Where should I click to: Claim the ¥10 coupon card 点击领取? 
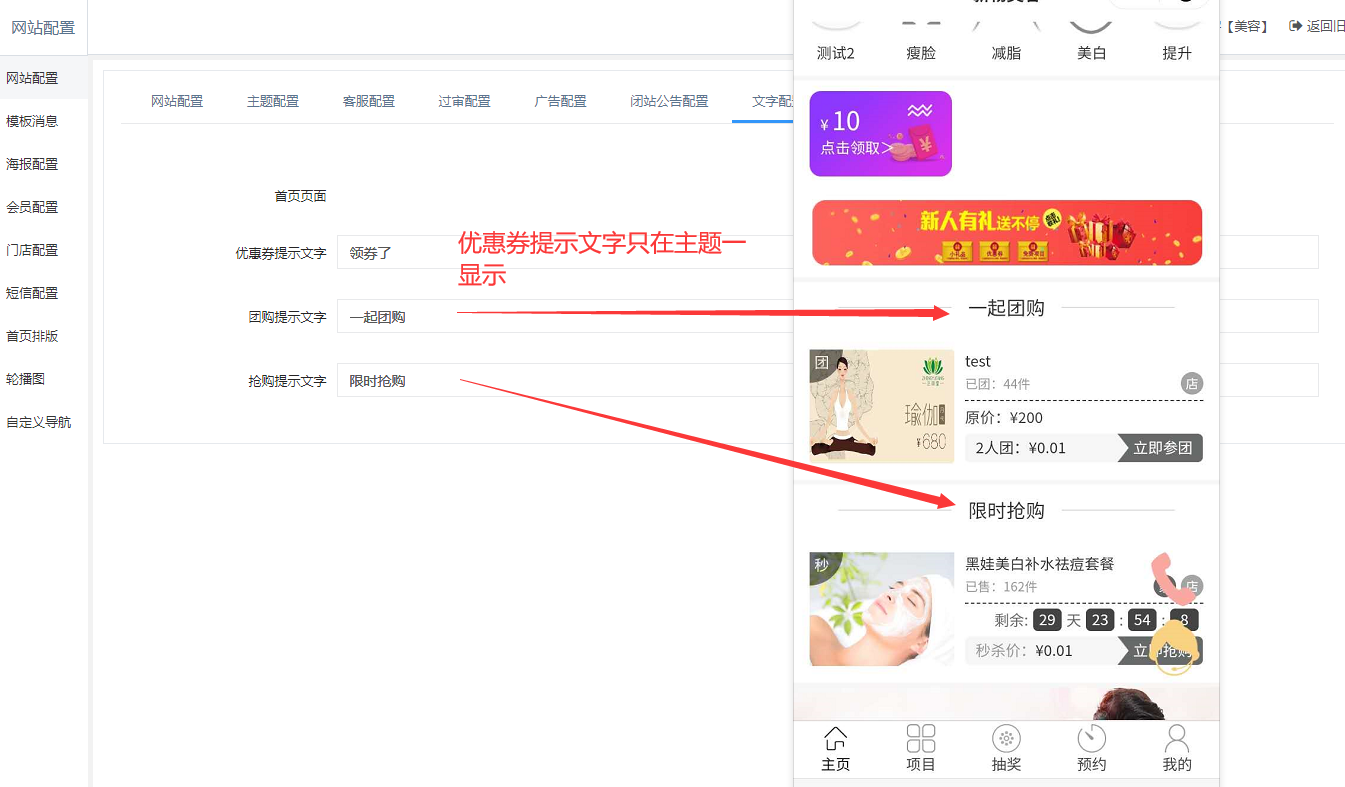[x=880, y=134]
